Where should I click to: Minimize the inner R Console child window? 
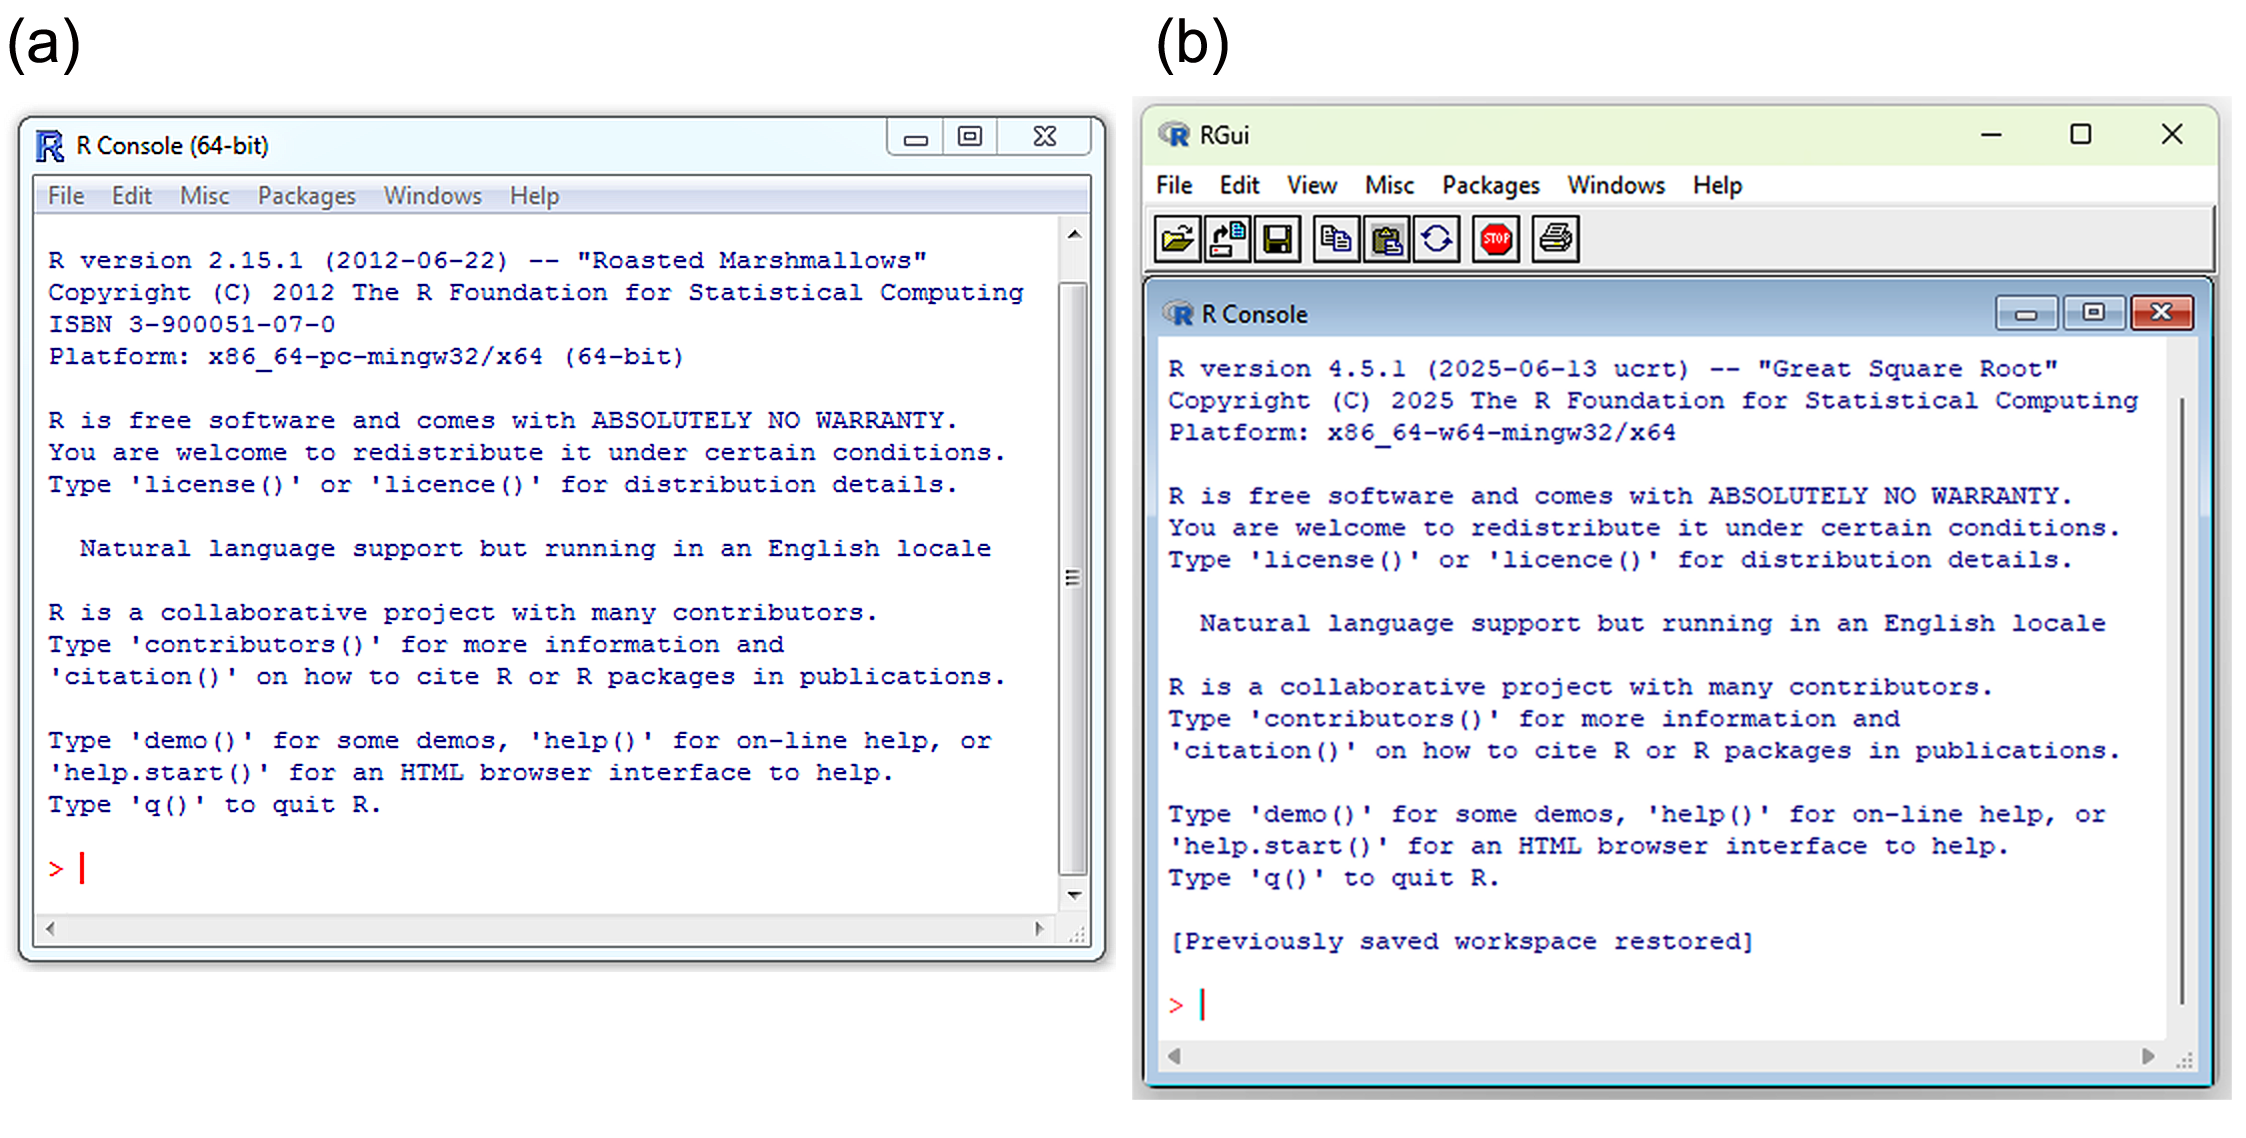pos(2027,313)
